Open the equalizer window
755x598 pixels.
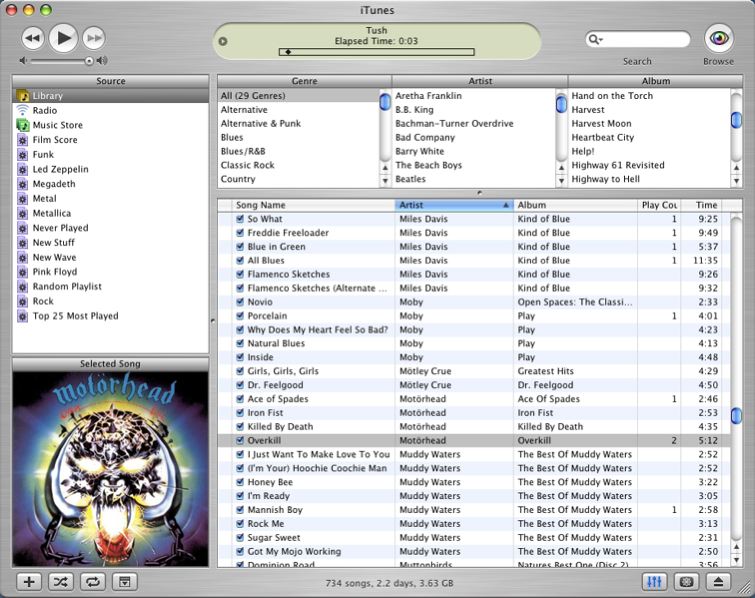point(656,581)
